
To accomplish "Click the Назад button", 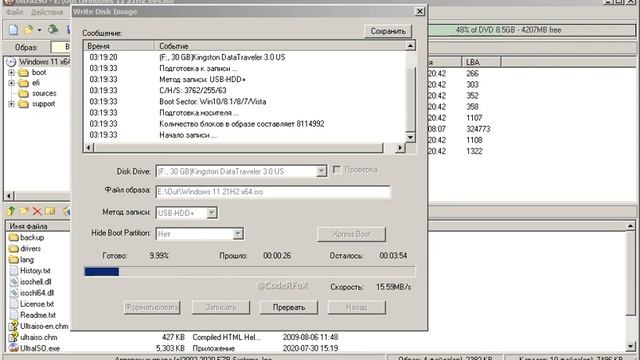I will point(356,307).
